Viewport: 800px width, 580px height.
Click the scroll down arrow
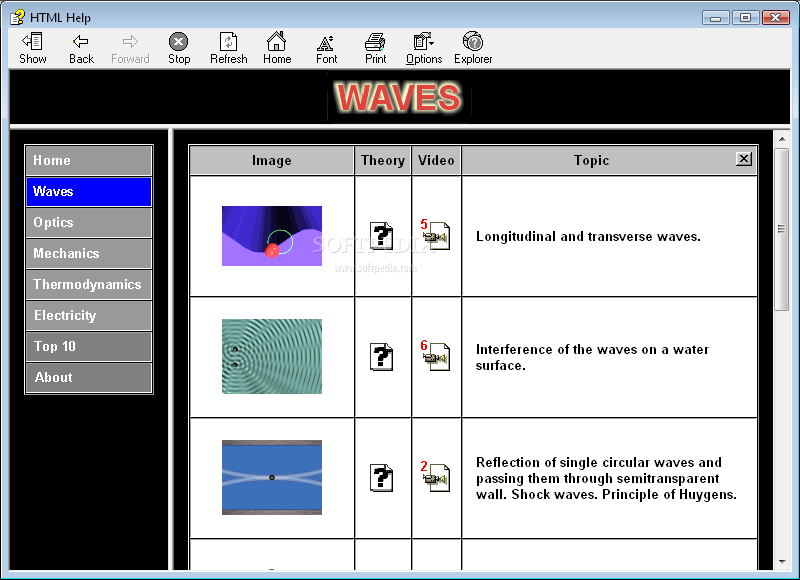click(x=782, y=562)
